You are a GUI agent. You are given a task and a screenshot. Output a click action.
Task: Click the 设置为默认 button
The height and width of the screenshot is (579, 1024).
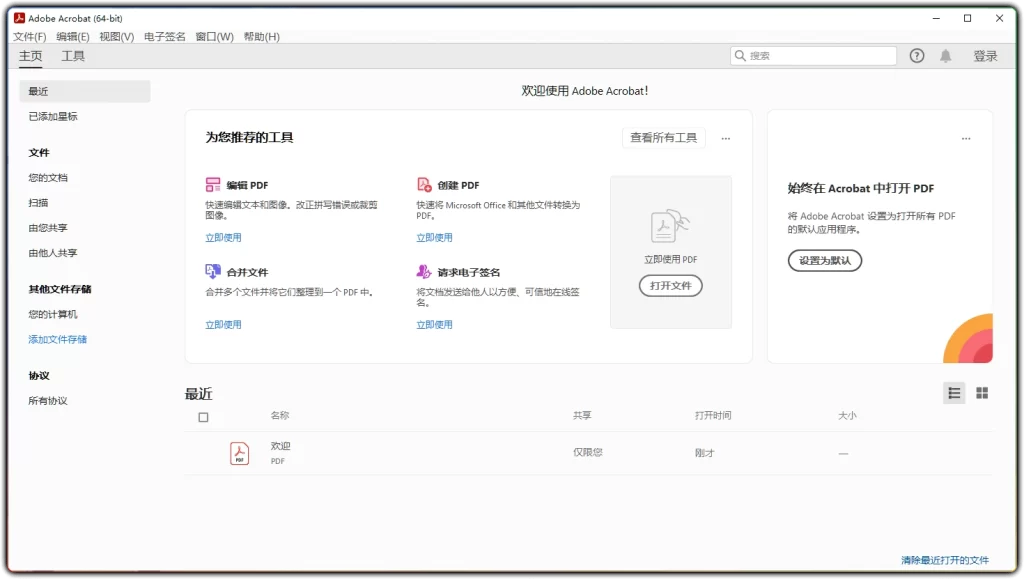824,260
